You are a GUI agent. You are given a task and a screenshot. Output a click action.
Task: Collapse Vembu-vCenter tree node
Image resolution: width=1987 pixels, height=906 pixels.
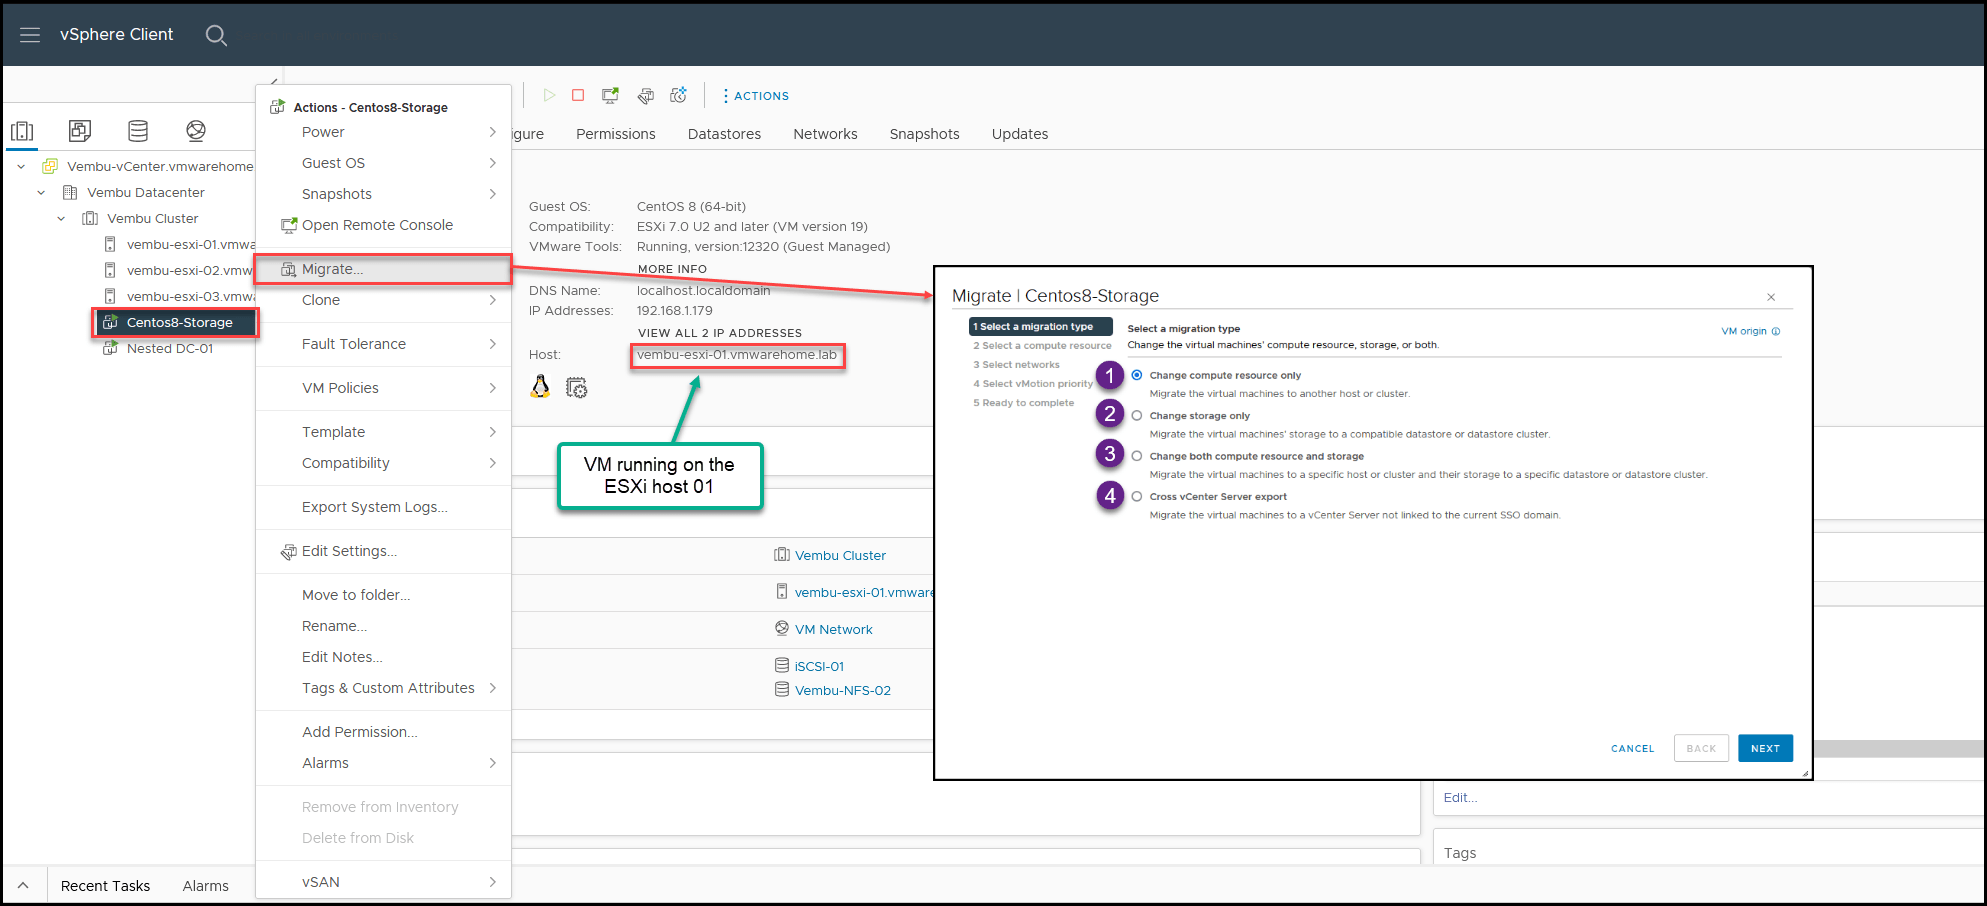pos(21,166)
